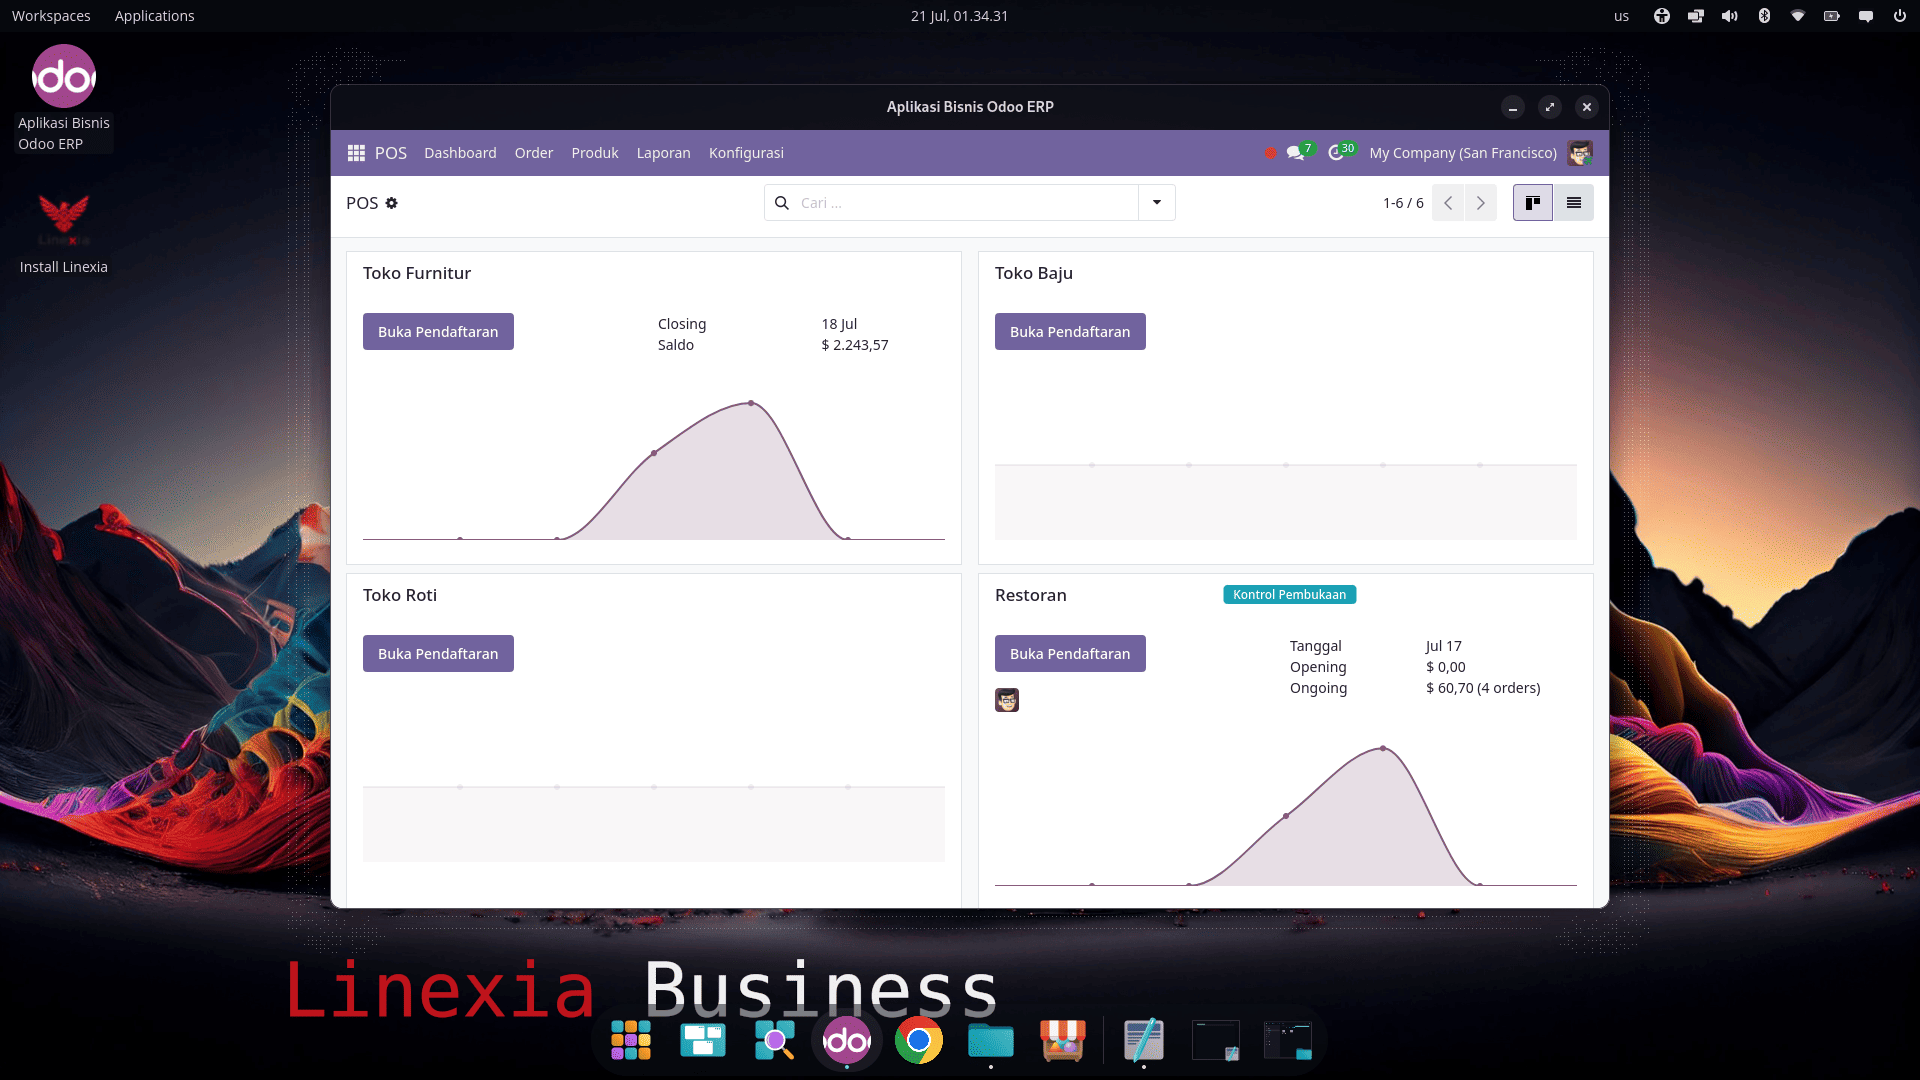Click the search magnifier icon
The image size is (1920, 1080).
[x=782, y=203]
